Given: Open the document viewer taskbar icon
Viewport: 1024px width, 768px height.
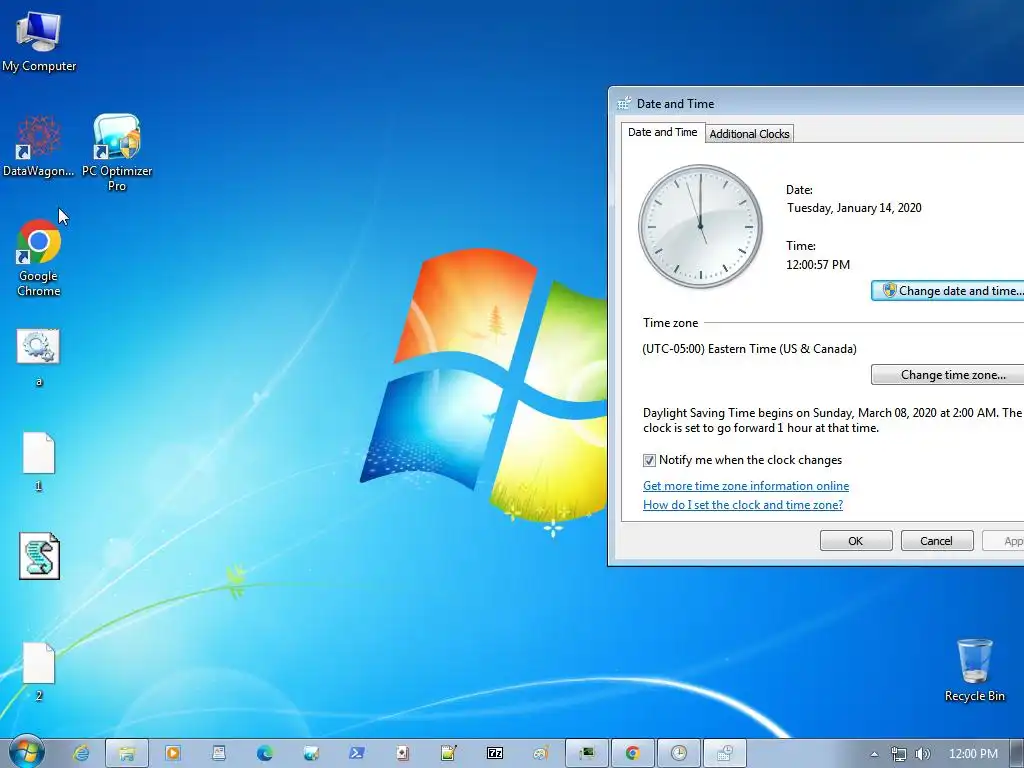Looking at the screenshot, I should (x=219, y=754).
